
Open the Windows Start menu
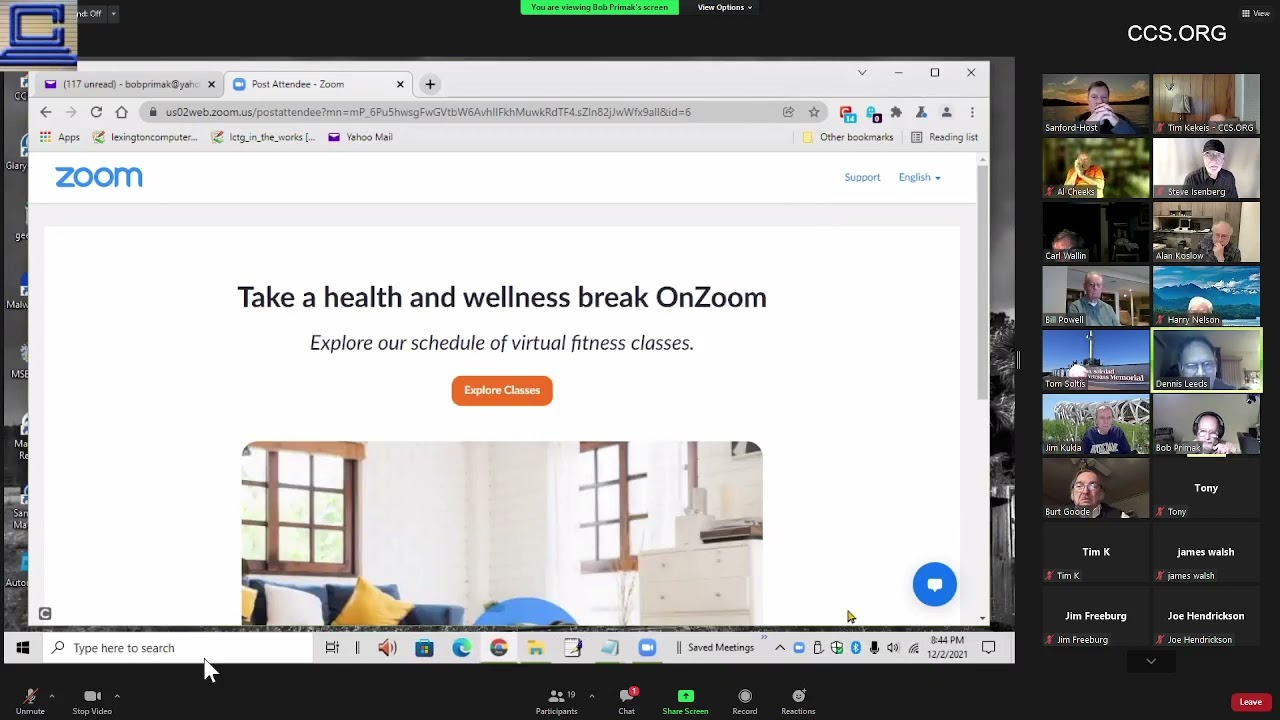click(23, 648)
